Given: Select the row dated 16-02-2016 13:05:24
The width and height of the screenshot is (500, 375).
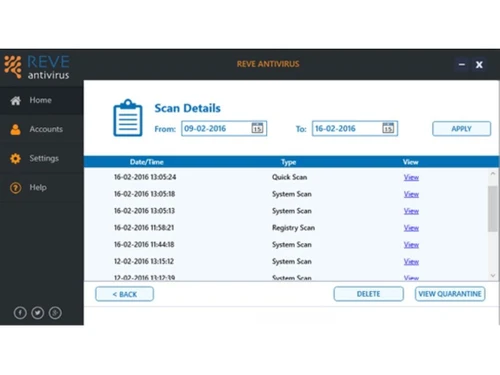Looking at the screenshot, I should pyautogui.click(x=287, y=177).
